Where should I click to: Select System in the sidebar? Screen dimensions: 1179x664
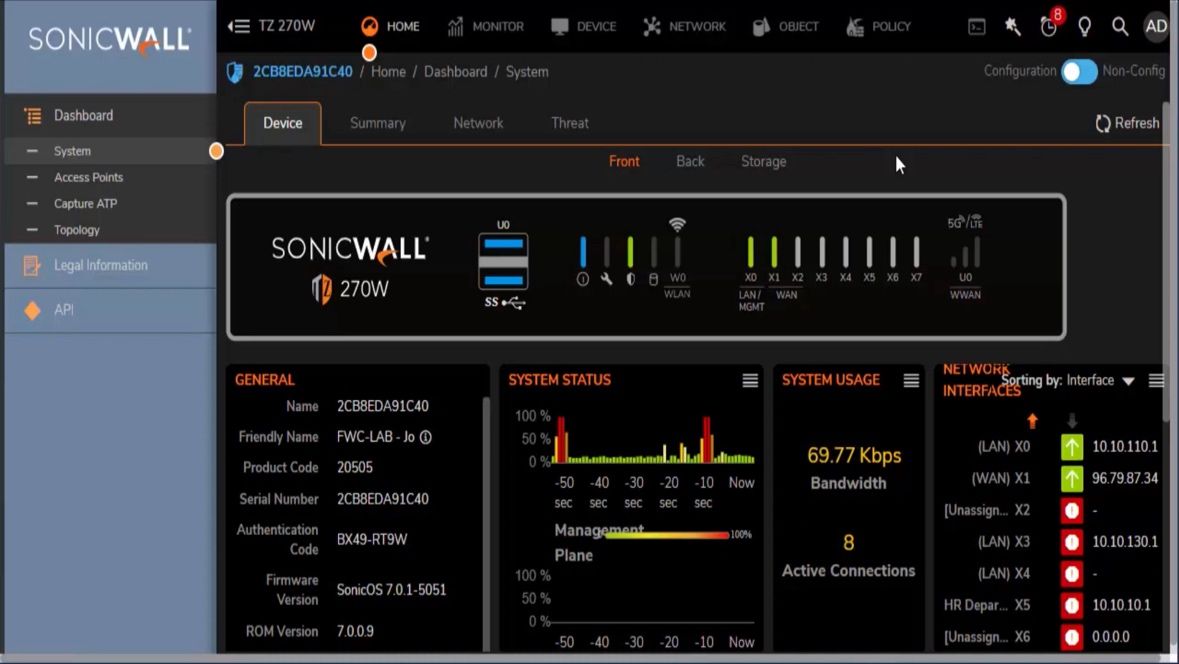(x=110, y=151)
